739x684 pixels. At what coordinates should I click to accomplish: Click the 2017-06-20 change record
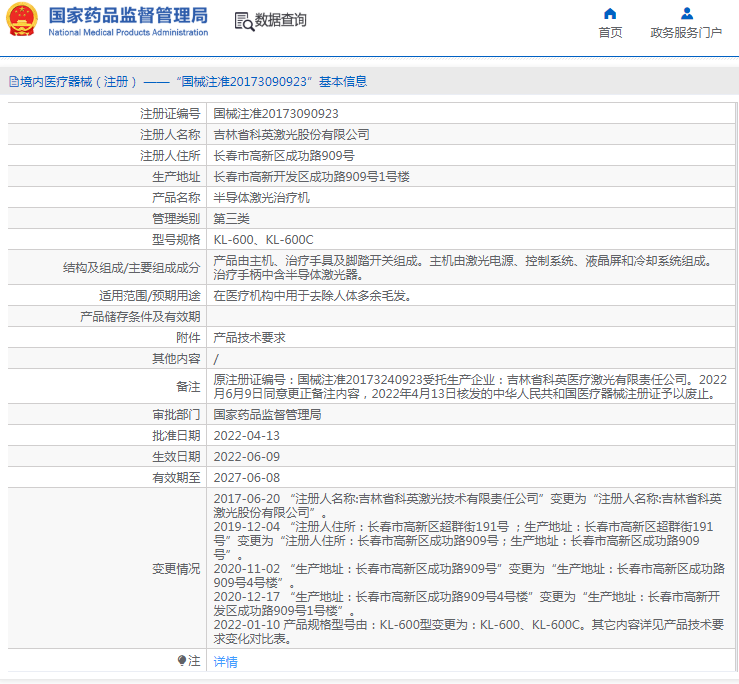pos(468,505)
